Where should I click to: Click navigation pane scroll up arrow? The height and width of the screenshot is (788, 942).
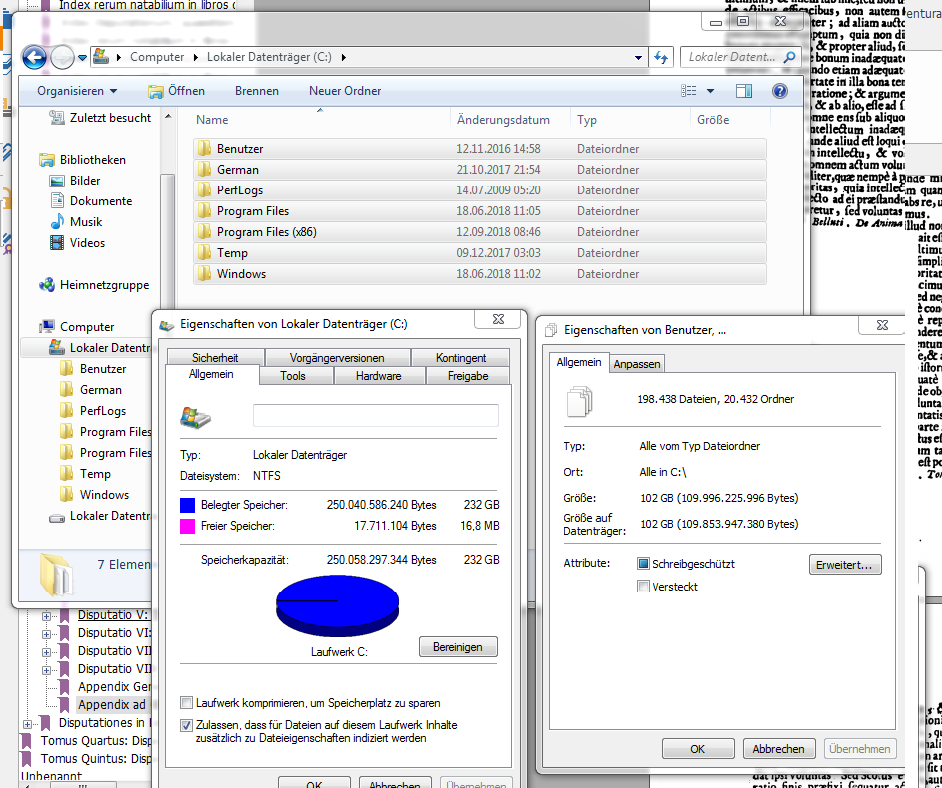168,116
